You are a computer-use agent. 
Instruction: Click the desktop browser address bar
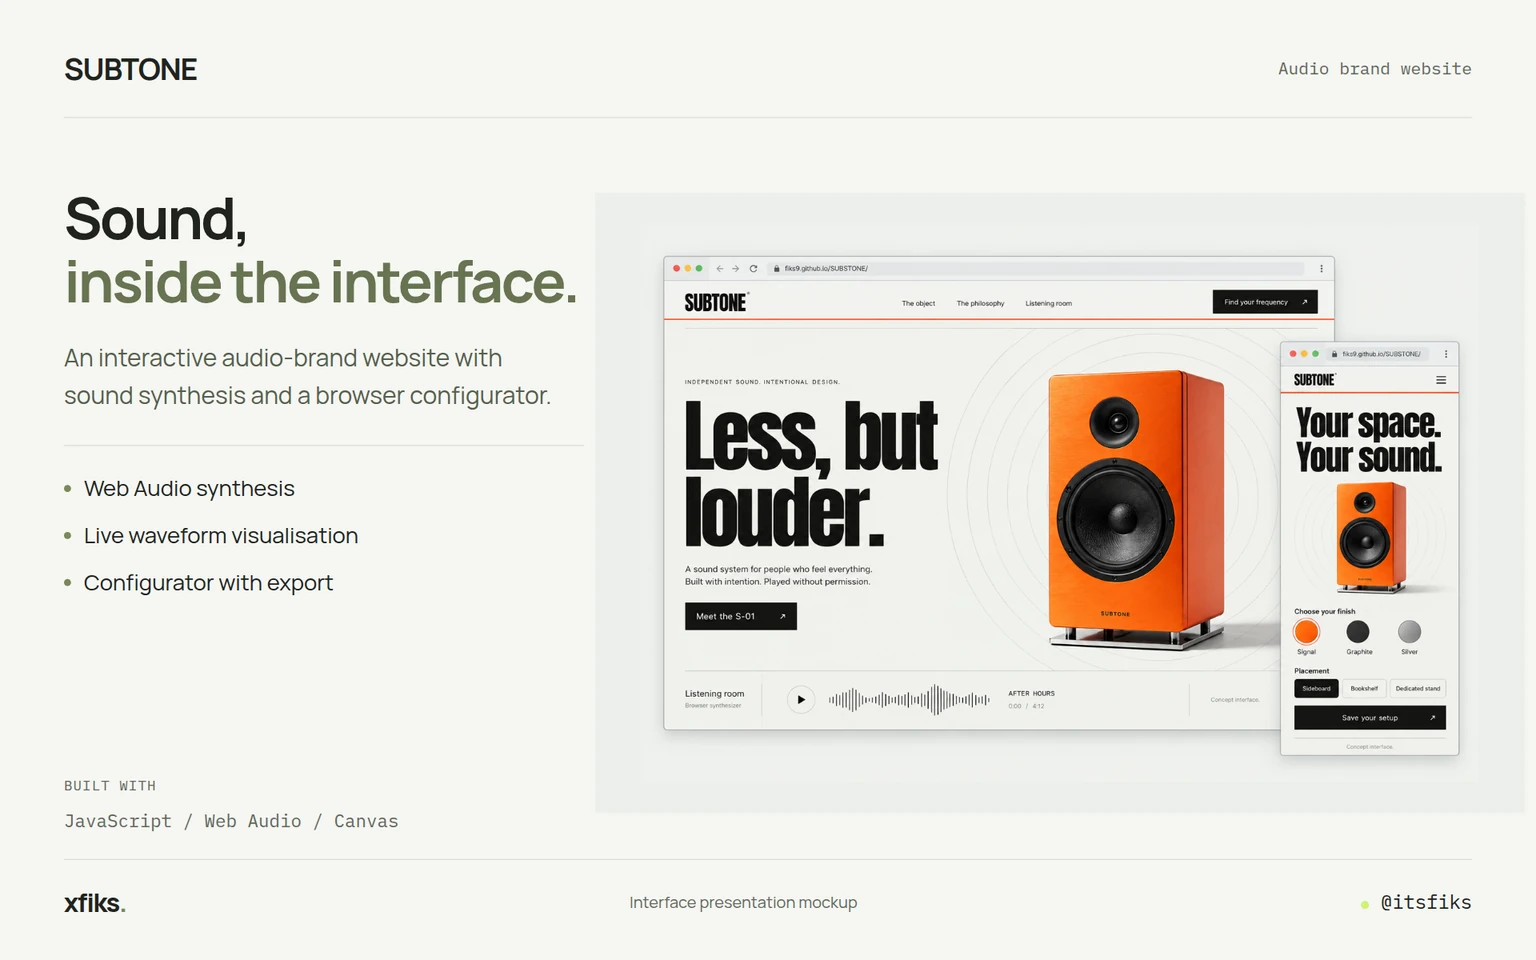(x=1036, y=268)
